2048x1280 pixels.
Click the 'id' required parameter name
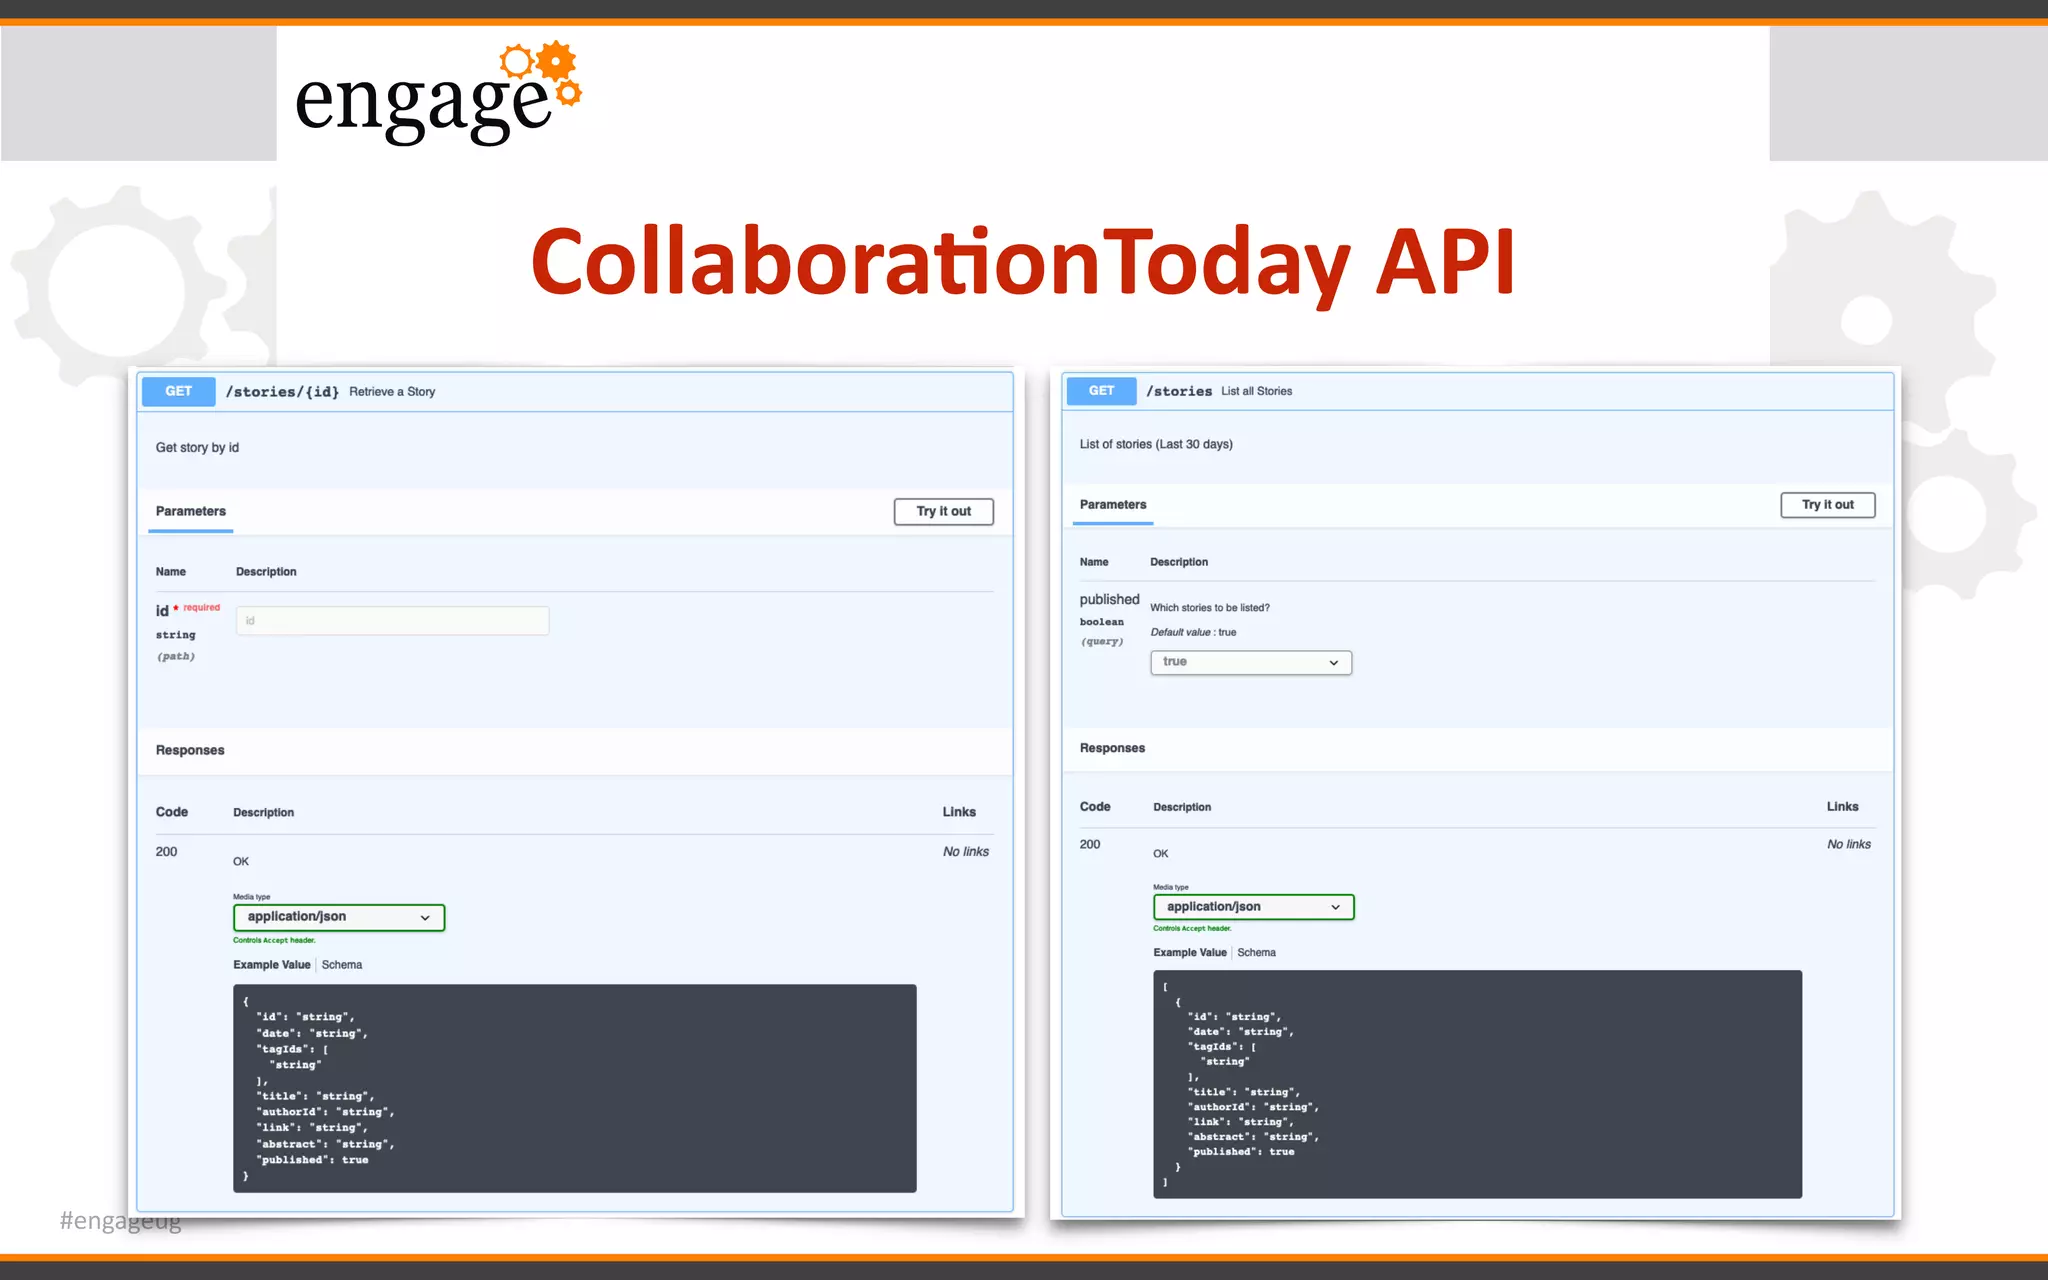pyautogui.click(x=162, y=611)
